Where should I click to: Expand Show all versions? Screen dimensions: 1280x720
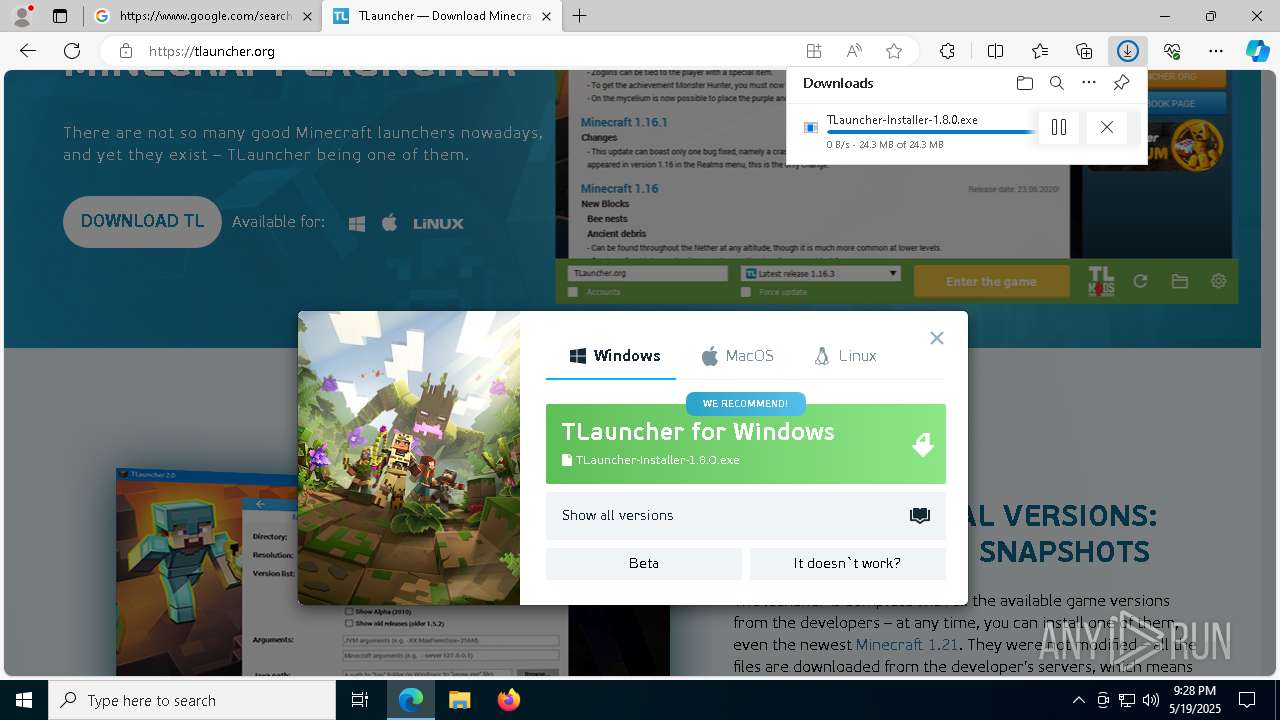[x=745, y=516]
